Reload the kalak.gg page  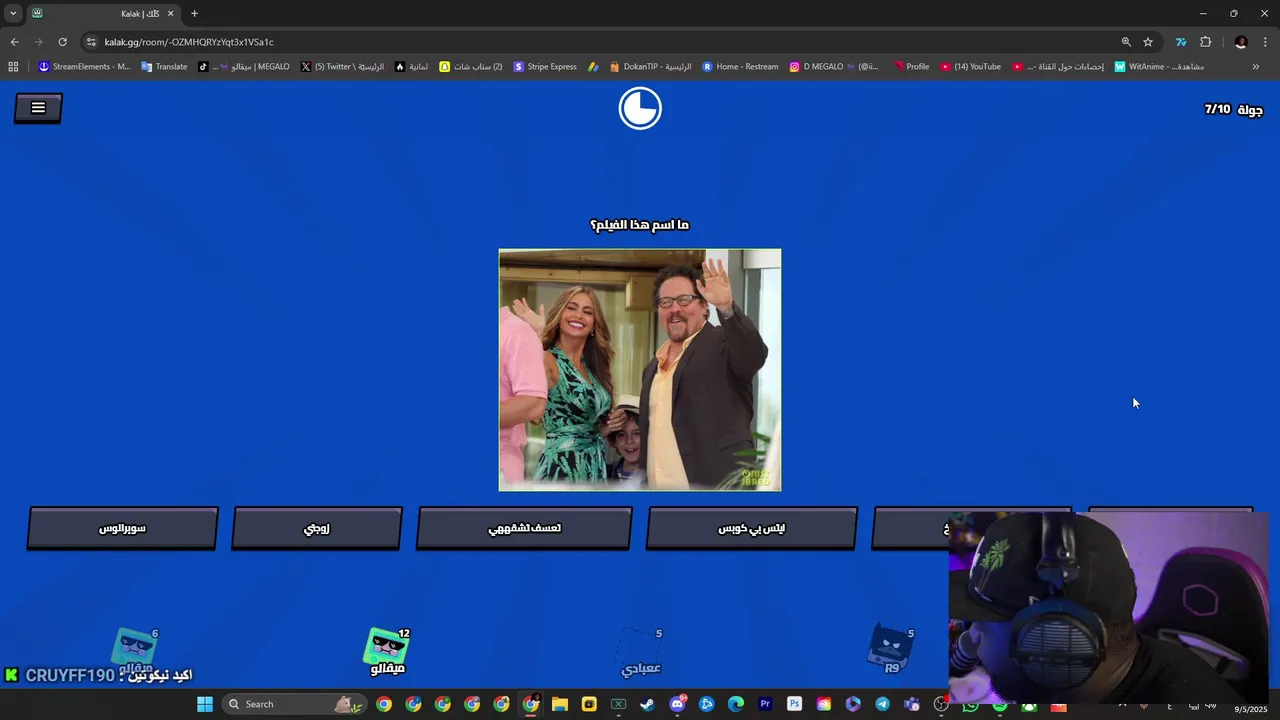click(62, 42)
